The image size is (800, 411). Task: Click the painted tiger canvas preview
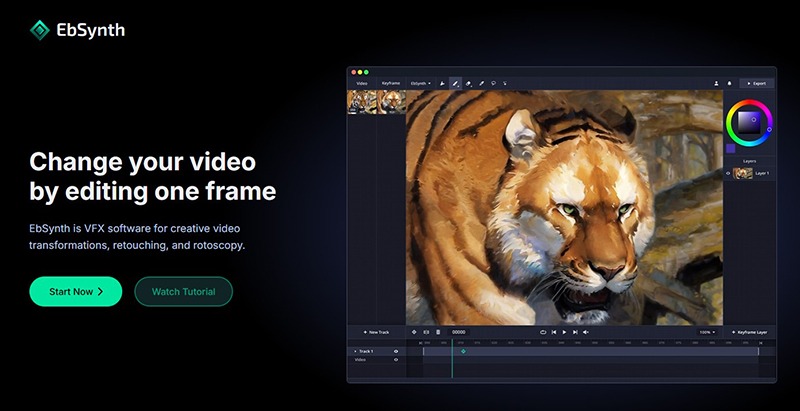564,208
